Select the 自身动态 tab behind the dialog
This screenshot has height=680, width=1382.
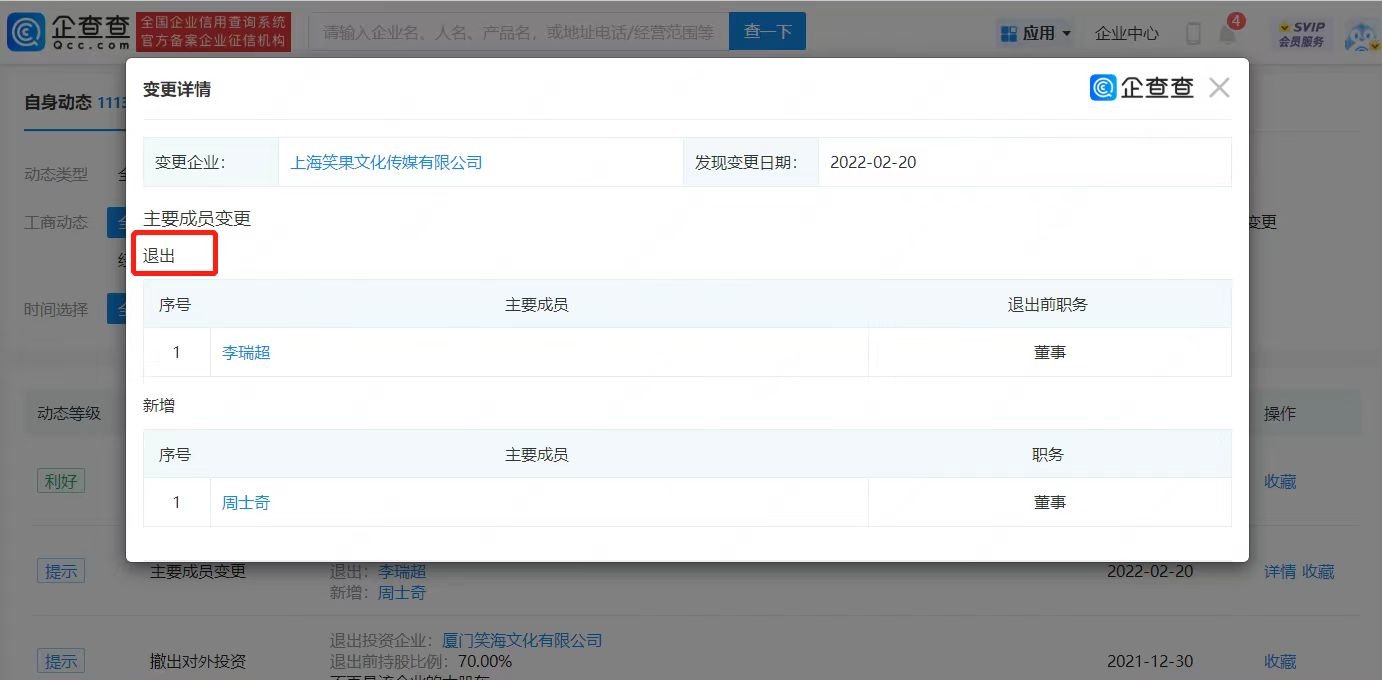58,102
